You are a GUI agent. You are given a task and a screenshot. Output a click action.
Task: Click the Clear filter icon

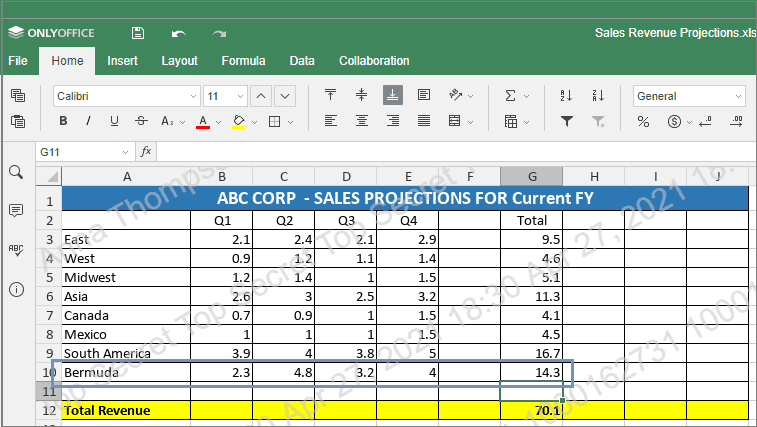[x=598, y=121]
